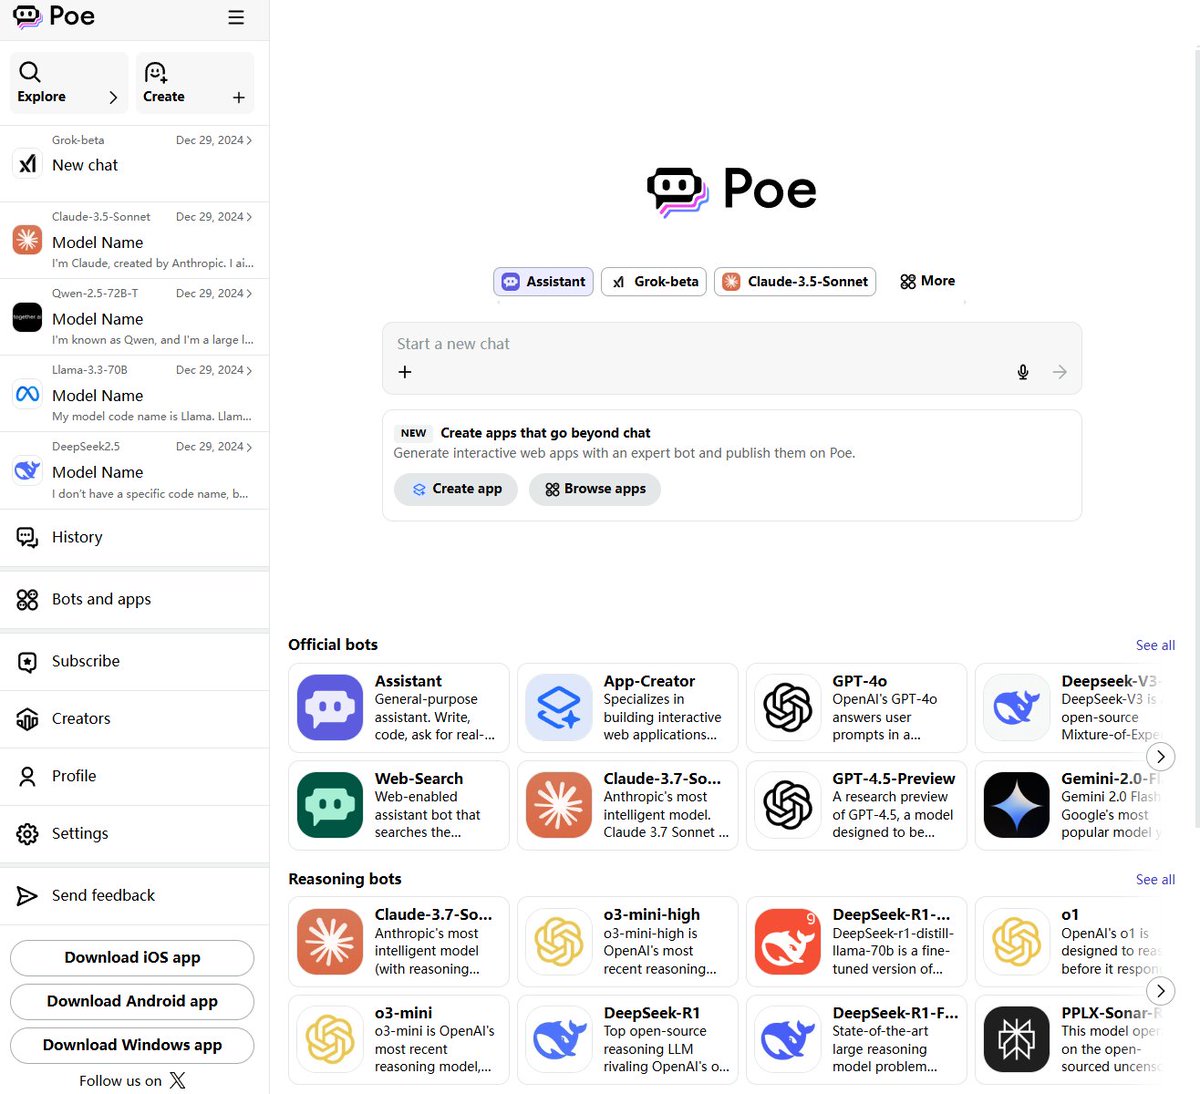The height and width of the screenshot is (1094, 1200).
Task: Click the Explore magnifier icon
Action: [30, 72]
